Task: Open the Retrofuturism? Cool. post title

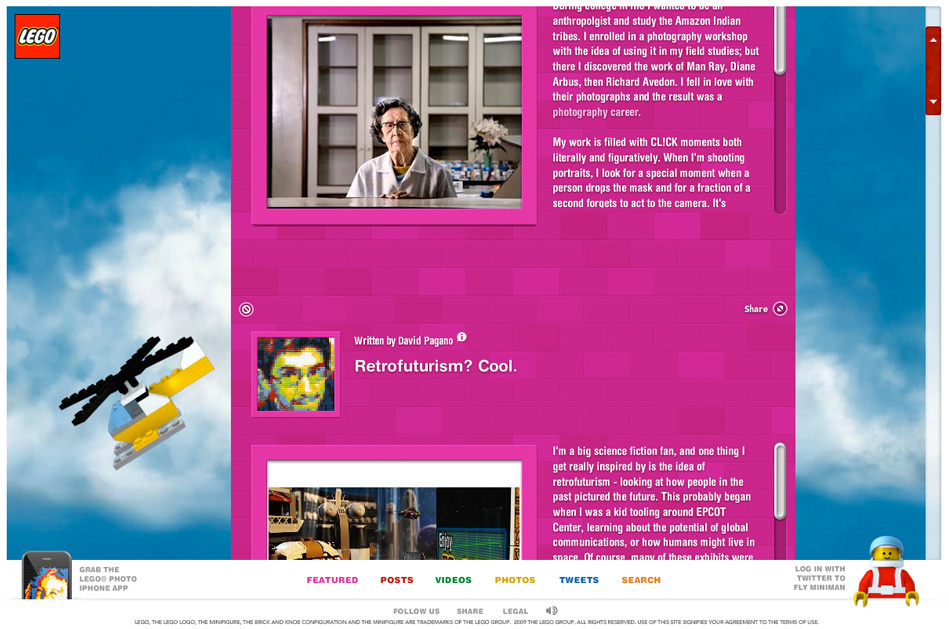Action: [x=436, y=366]
